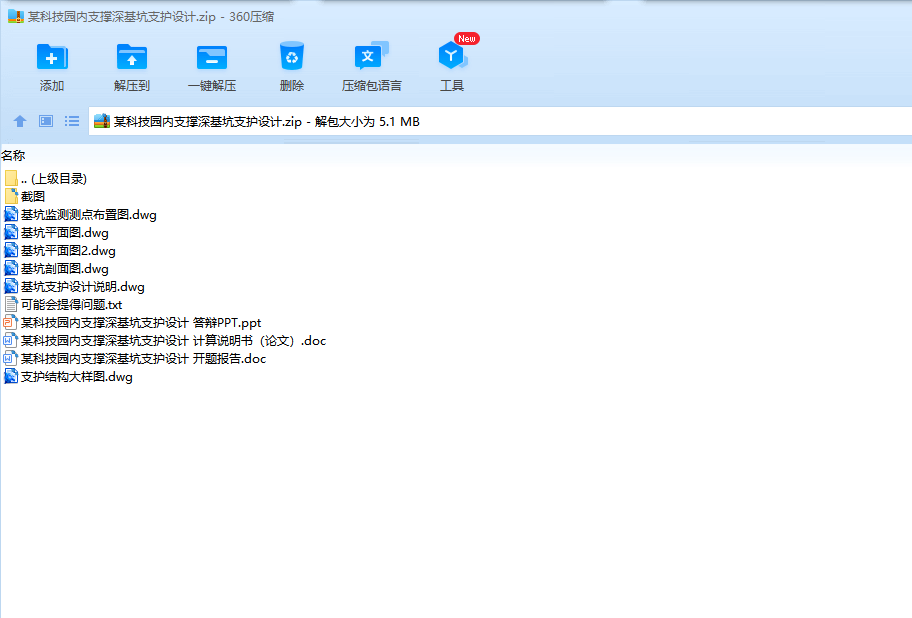Click the icon of 基坑监测测点布置图.dwg
The image size is (912, 618).
pyautogui.click(x=11, y=214)
